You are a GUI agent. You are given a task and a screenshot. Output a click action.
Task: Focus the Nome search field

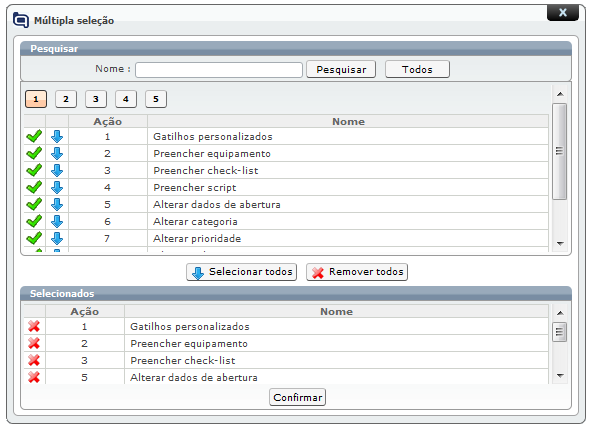point(219,70)
